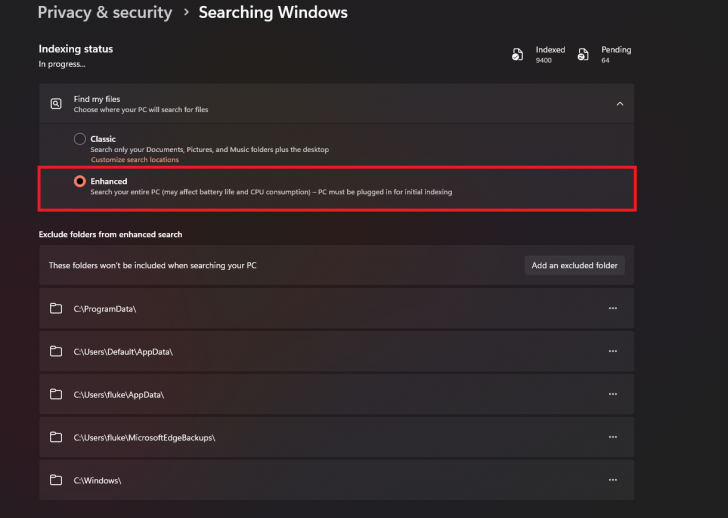This screenshot has width=728, height=518.
Task: Select the Classic search radio button
Action: coord(80,139)
